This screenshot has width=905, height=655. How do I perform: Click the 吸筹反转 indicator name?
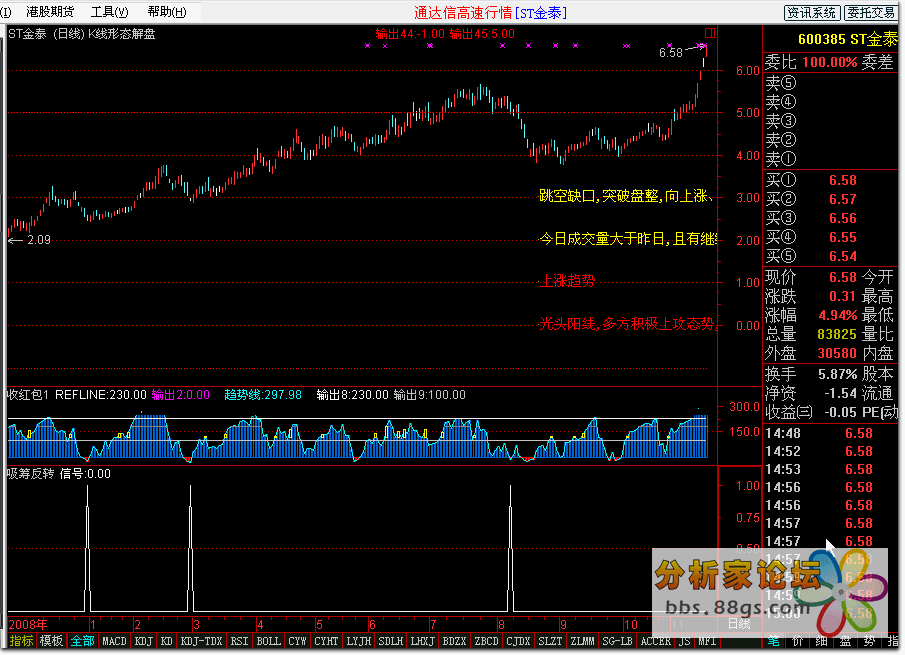pyautogui.click(x=31, y=474)
